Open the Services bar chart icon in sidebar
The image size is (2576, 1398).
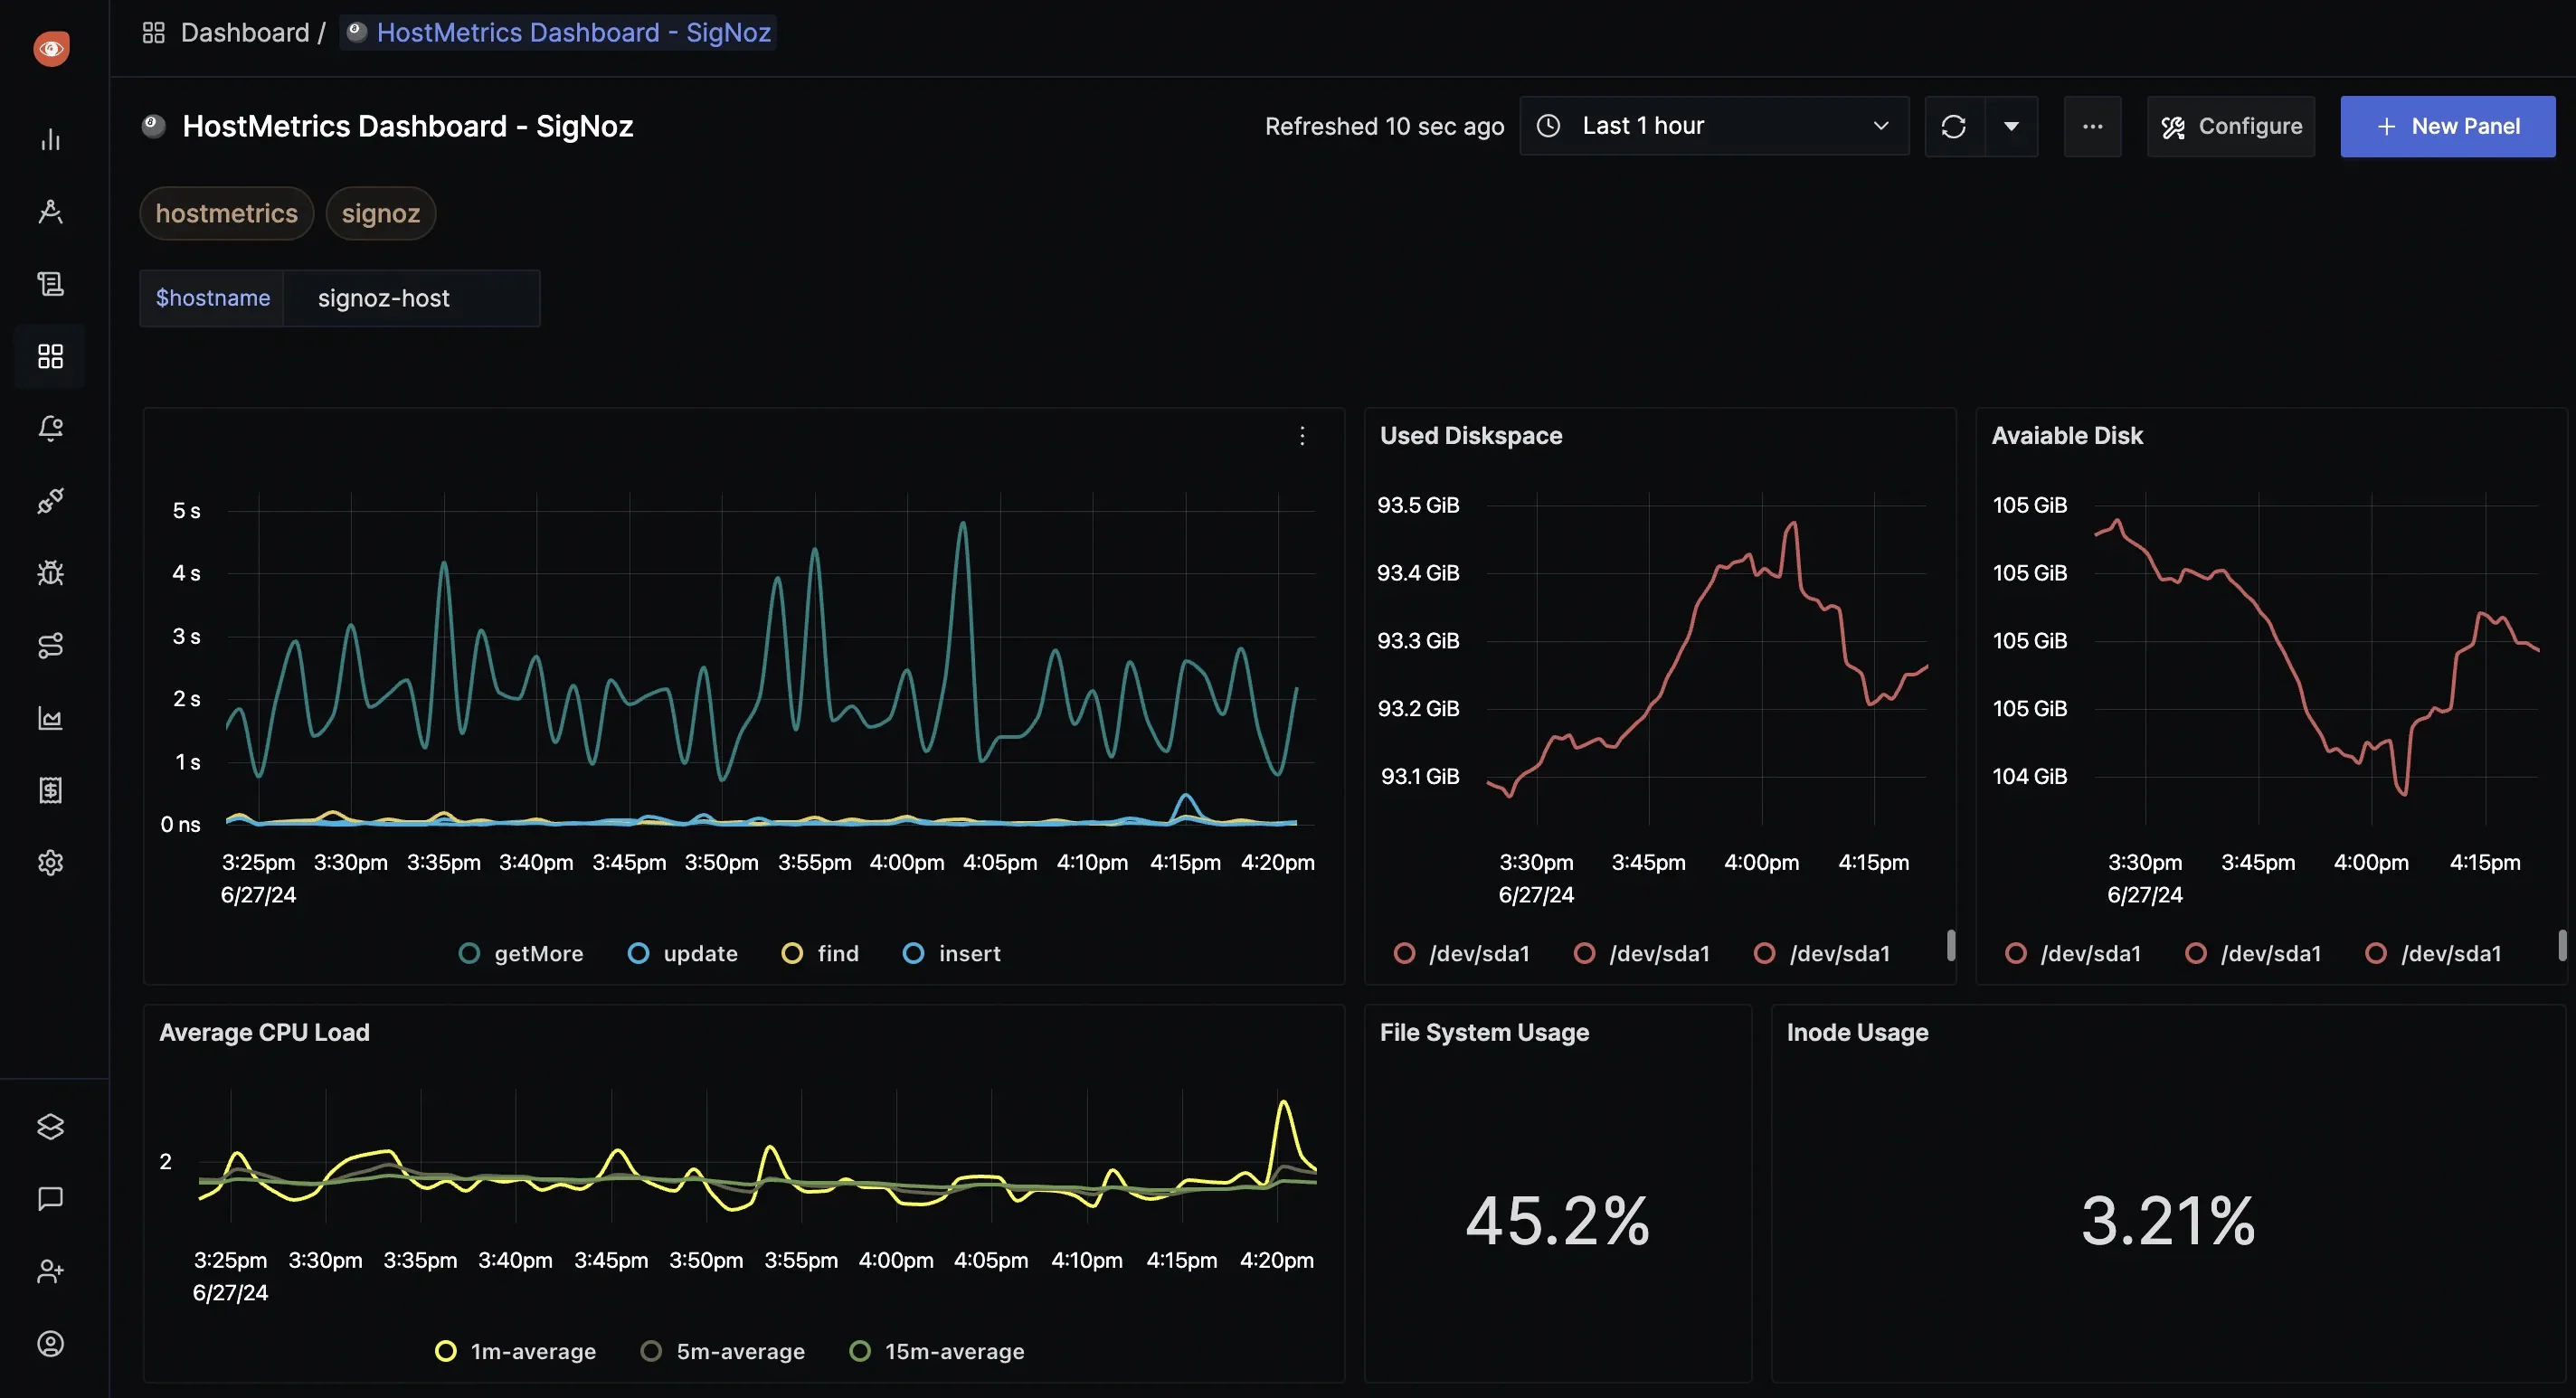(50, 139)
